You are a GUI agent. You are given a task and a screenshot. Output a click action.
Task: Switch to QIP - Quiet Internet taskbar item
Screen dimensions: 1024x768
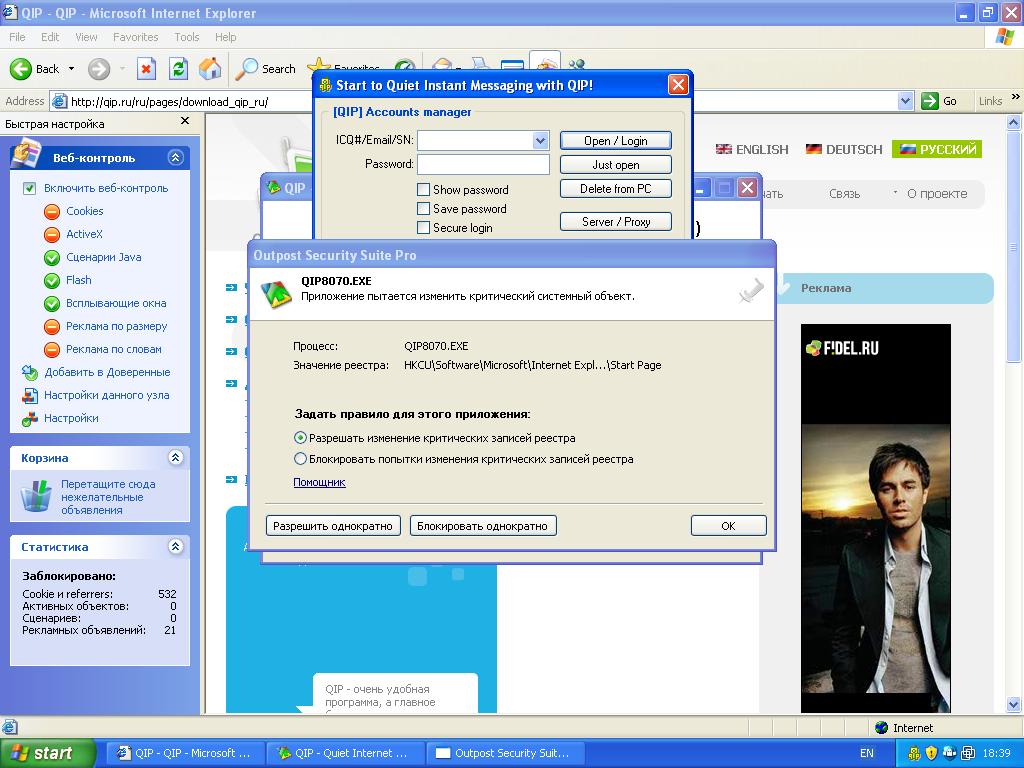click(x=345, y=753)
